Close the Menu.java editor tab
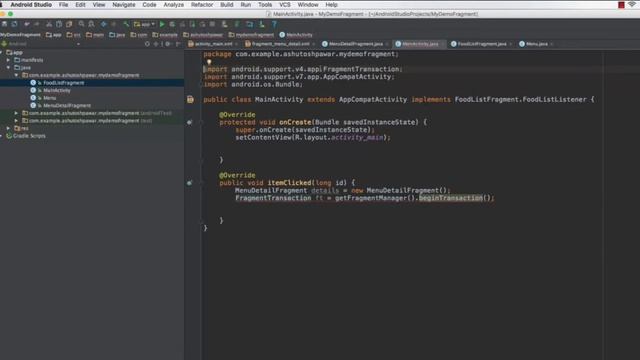 click(551, 44)
